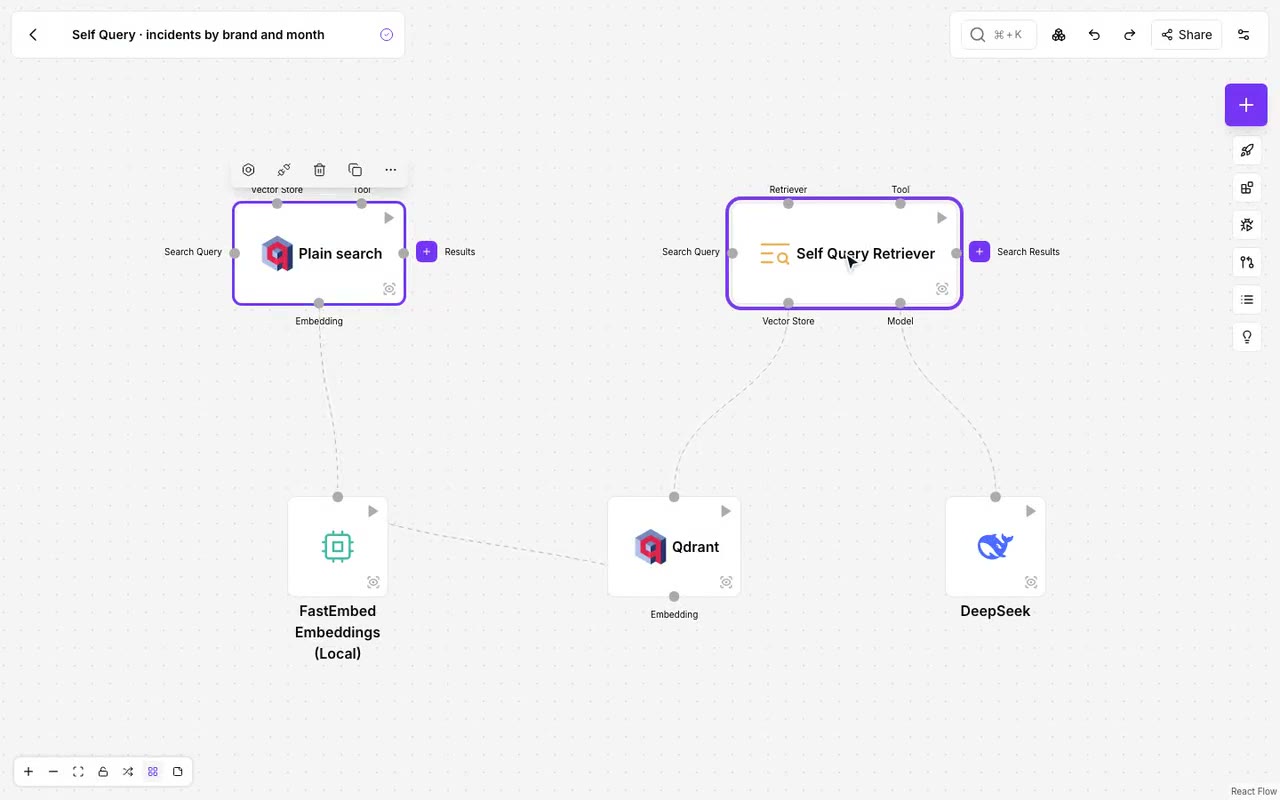Undo the last canvas action
This screenshot has height=800, width=1280.
pyautogui.click(x=1094, y=35)
